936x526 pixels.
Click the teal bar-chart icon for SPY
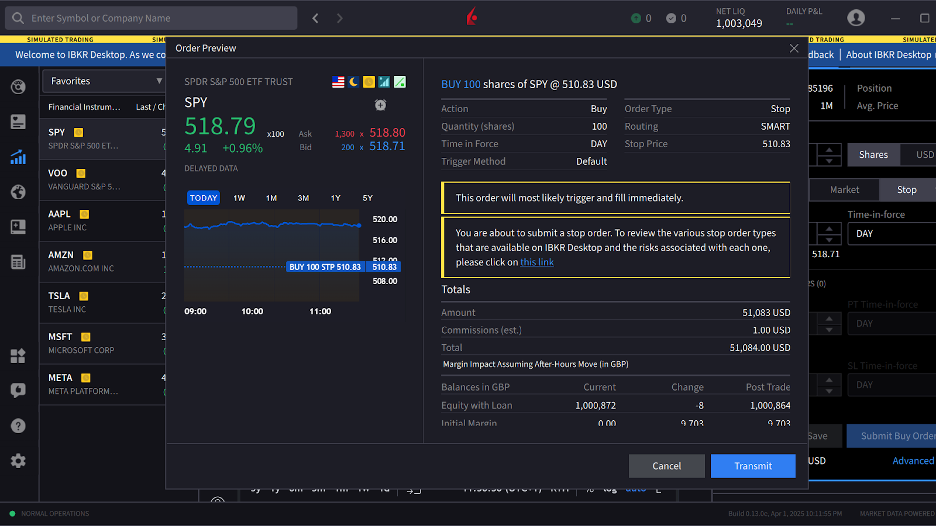(x=384, y=82)
